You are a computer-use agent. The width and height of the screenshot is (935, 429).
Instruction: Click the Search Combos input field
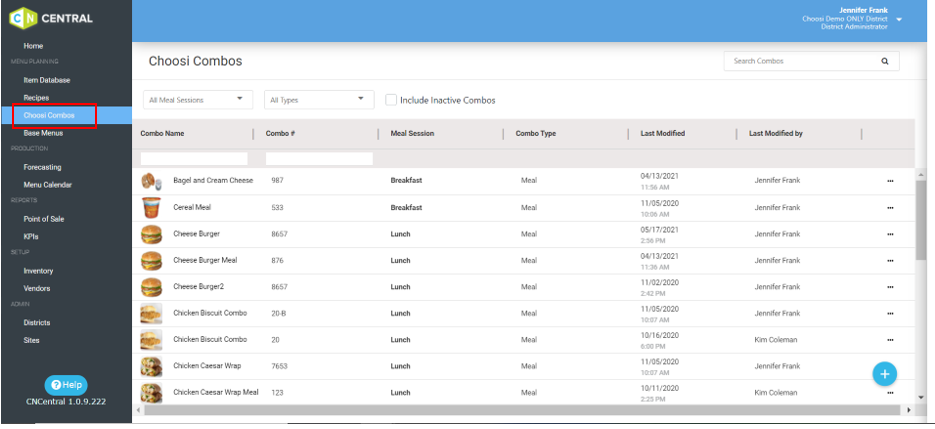(x=802, y=61)
